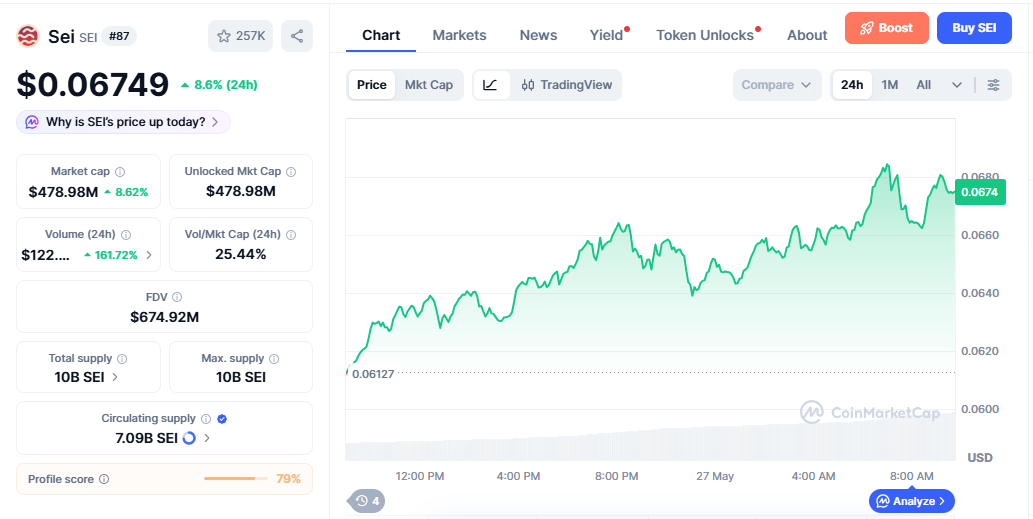Select the All time range
The height and width of the screenshot is (519, 1033).
pyautogui.click(x=924, y=85)
